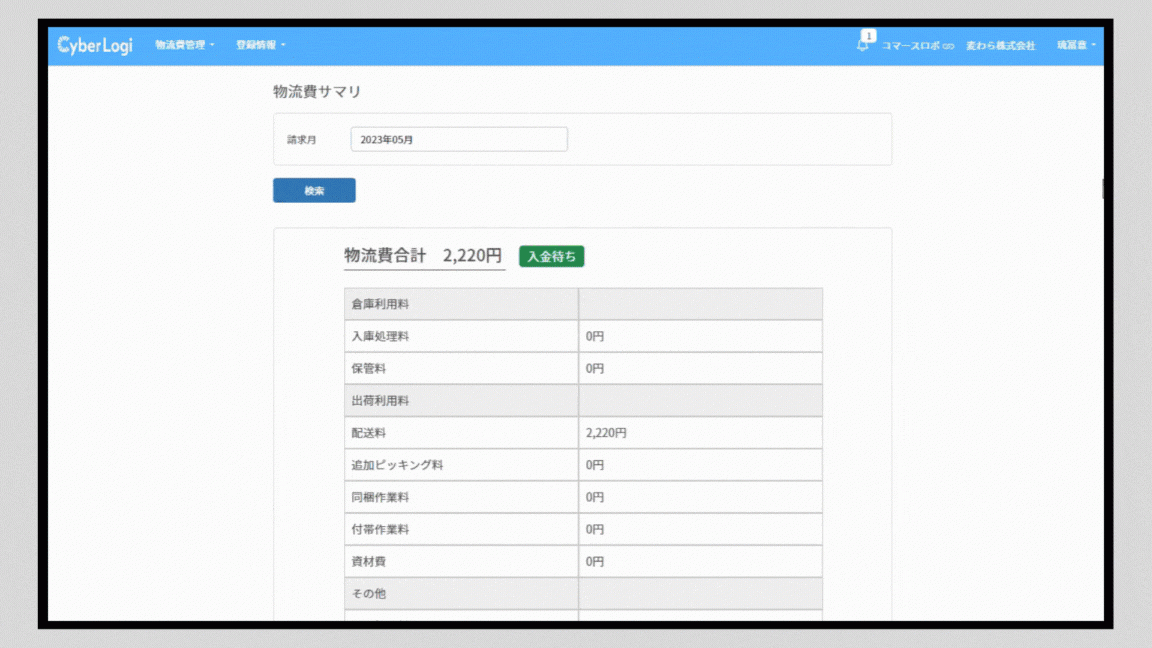Expand the 登録情報 dropdown menu
This screenshot has height=648, width=1152.
click(x=260, y=45)
